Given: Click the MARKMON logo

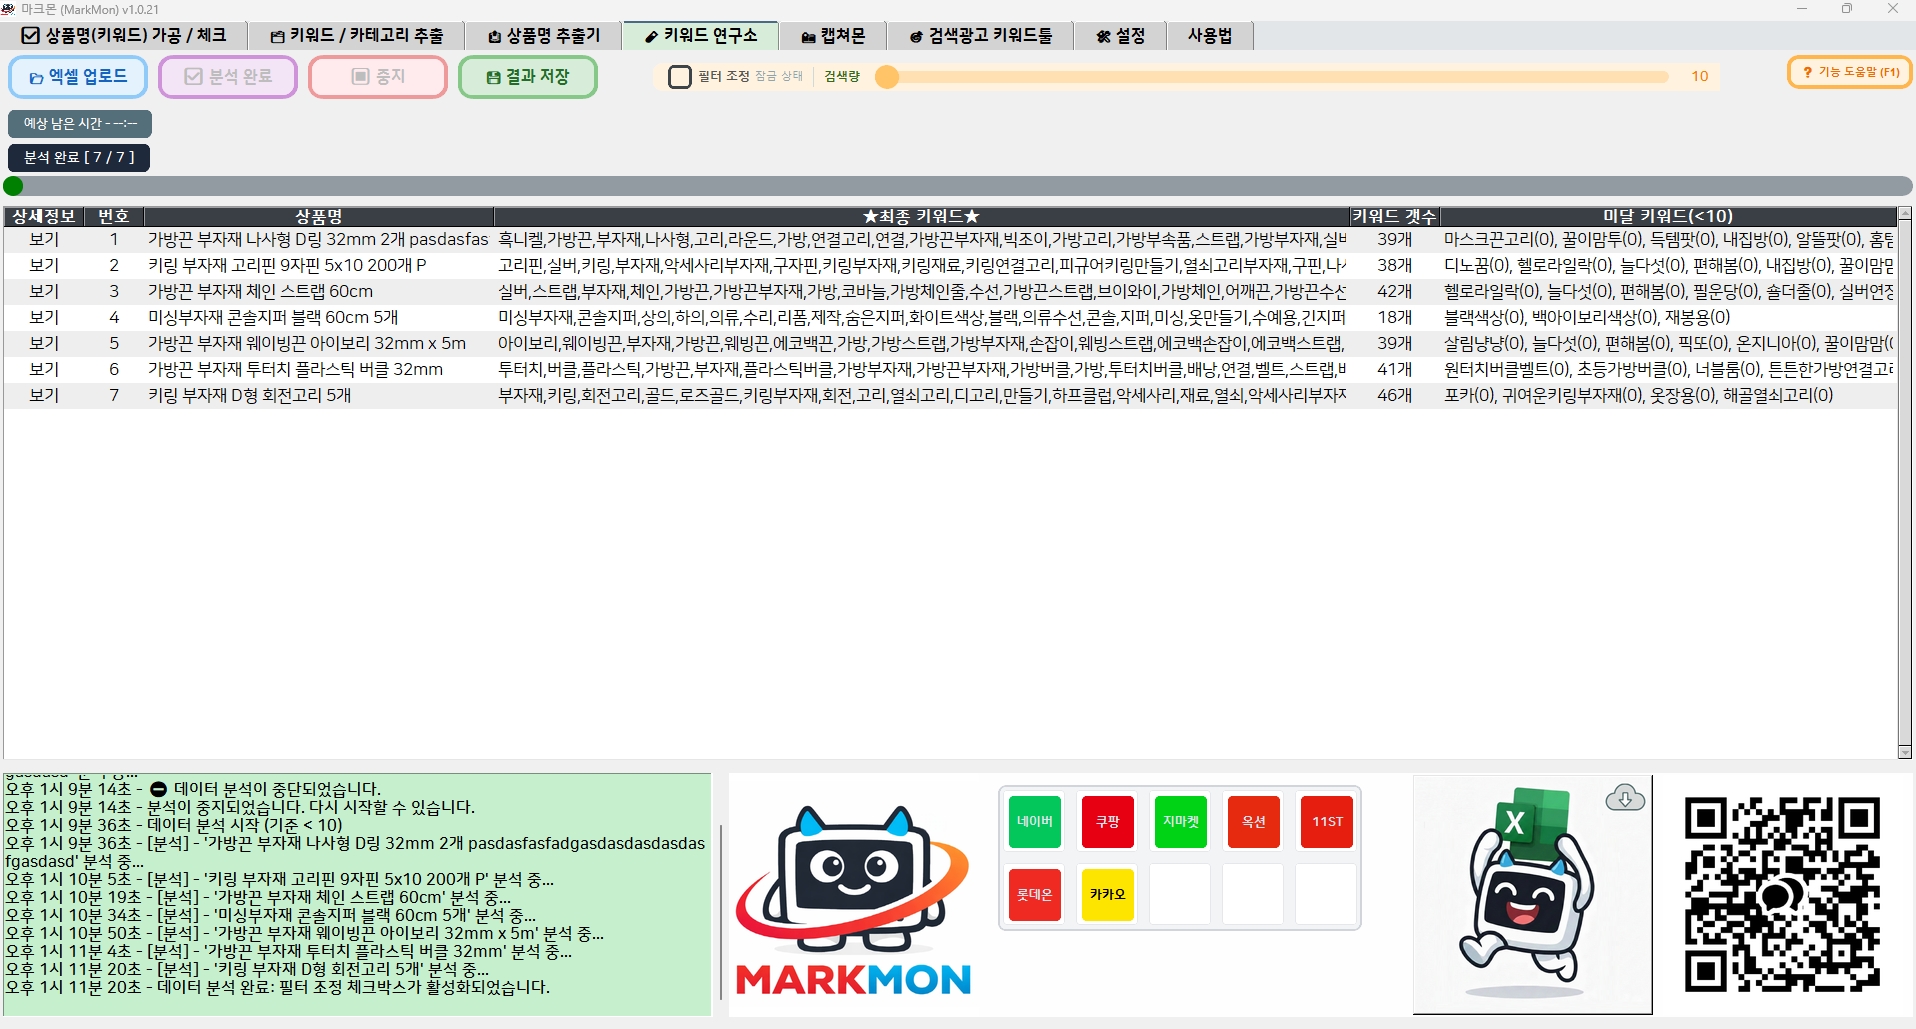Looking at the screenshot, I should (853, 900).
